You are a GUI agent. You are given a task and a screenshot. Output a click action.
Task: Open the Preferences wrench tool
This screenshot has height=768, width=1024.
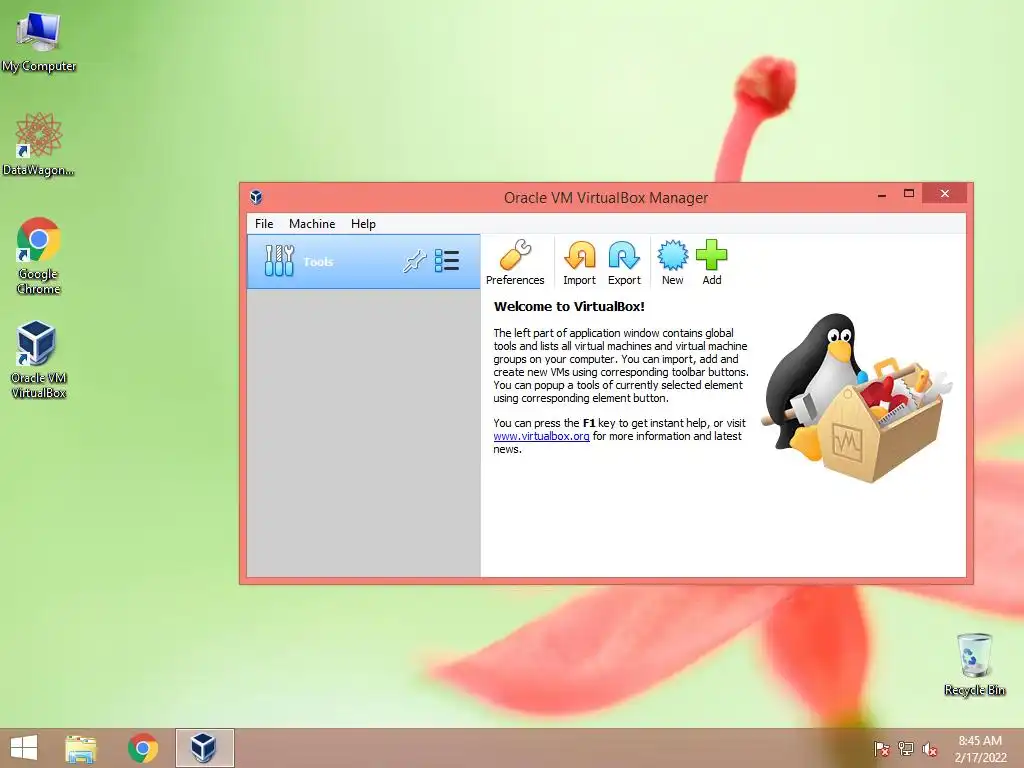click(515, 263)
